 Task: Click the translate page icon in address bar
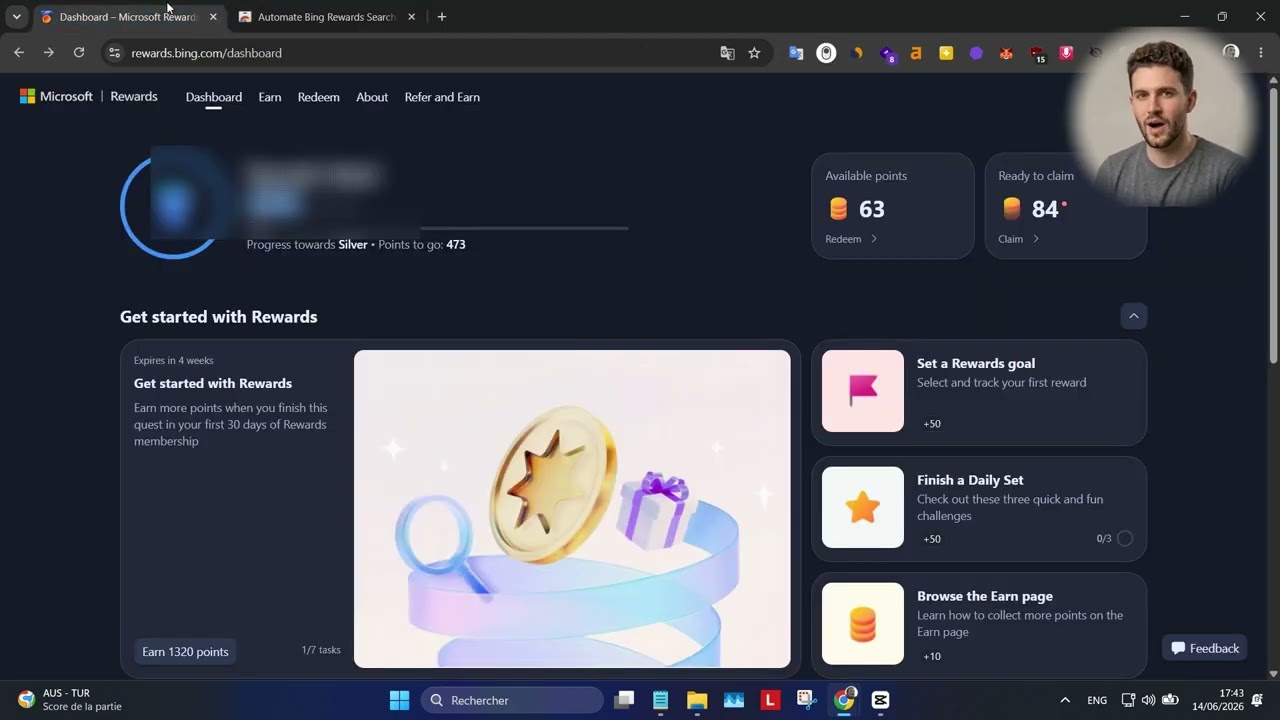click(x=727, y=53)
